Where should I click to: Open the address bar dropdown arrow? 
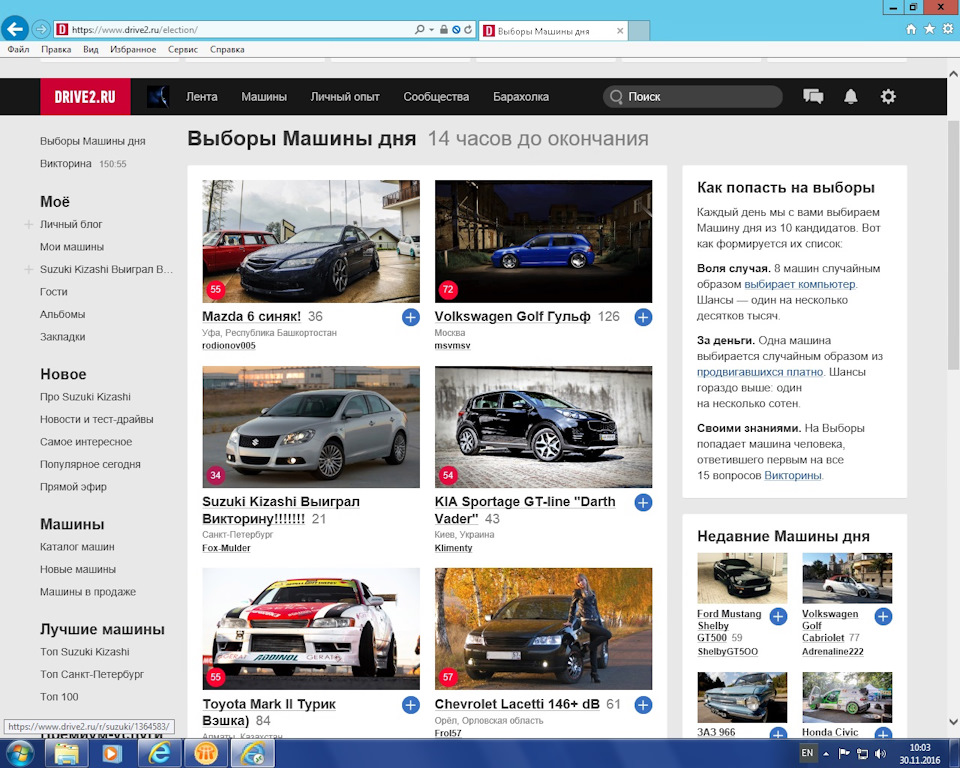pos(432,29)
